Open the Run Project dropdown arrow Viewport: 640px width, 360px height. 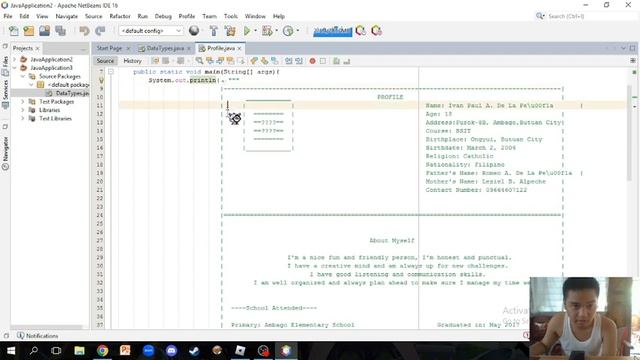click(256, 31)
